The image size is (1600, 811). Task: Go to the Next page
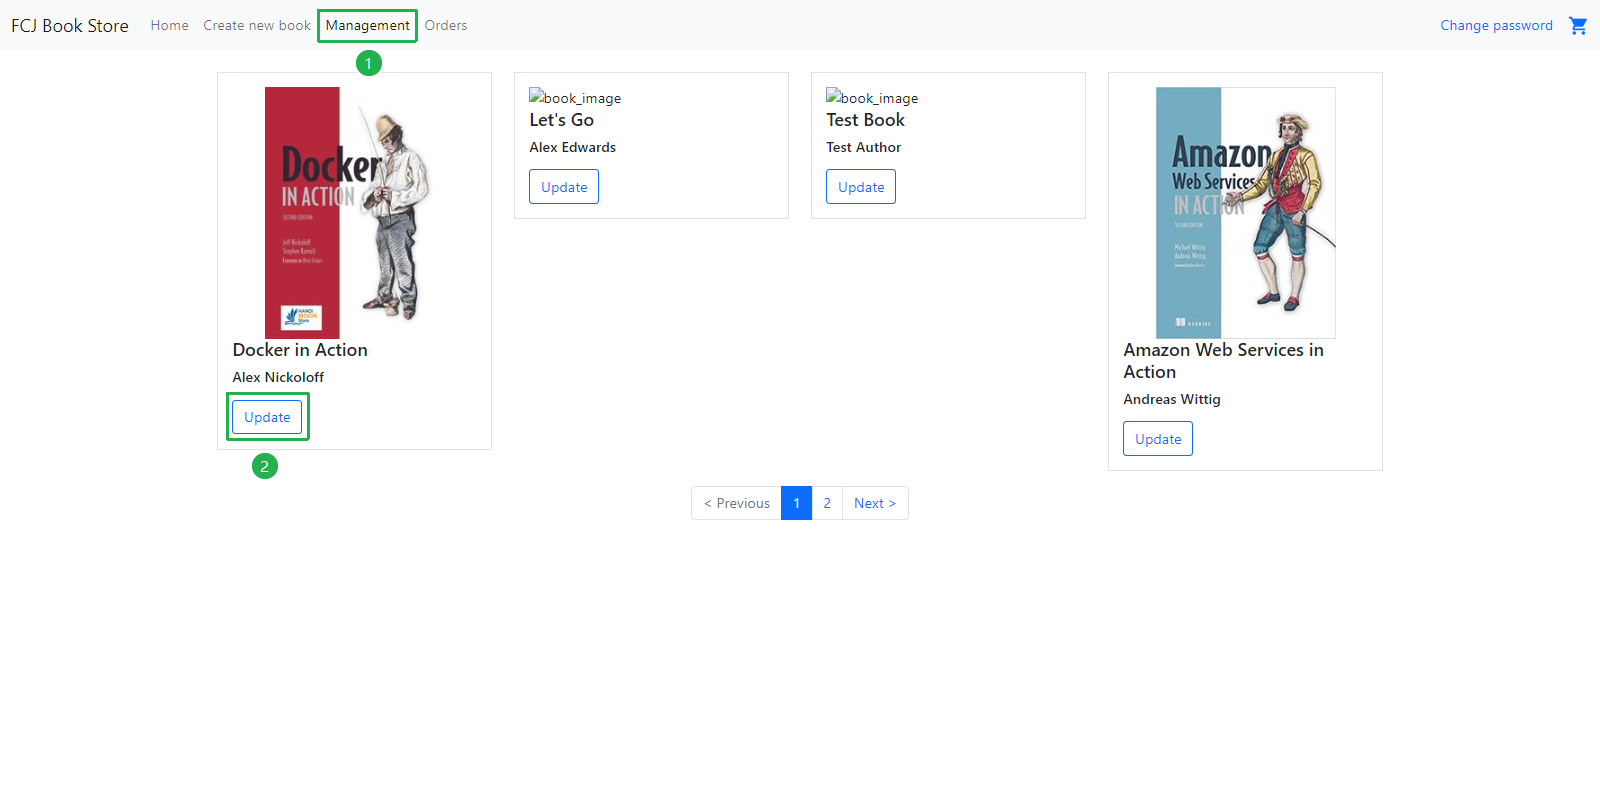[x=875, y=503]
